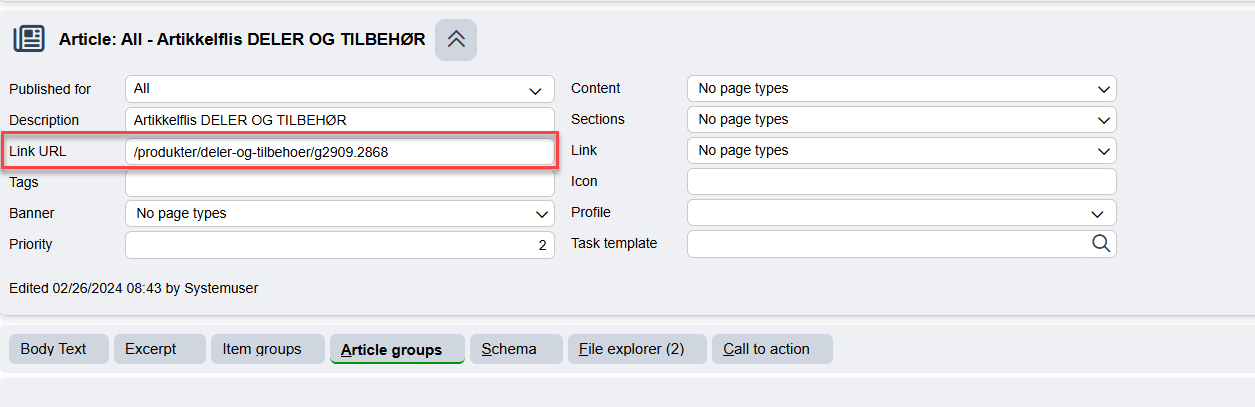The width and height of the screenshot is (1255, 407).
Task: Focus the Description text field
Action: click(340, 120)
